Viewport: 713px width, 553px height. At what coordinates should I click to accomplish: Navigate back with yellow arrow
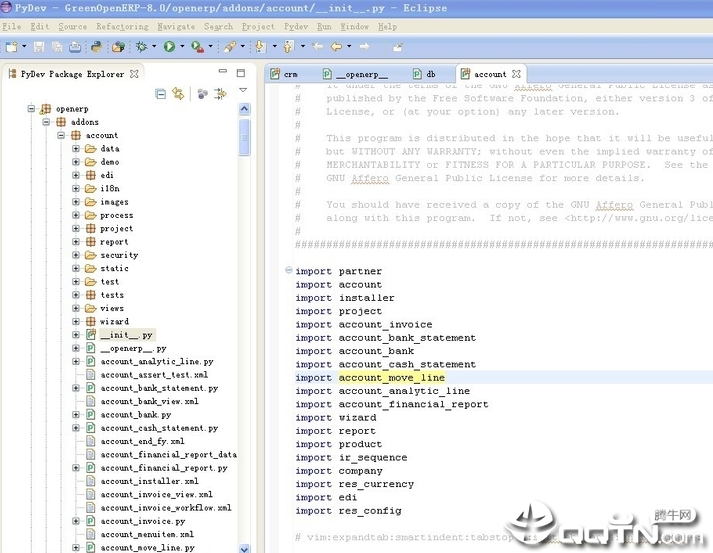(x=336, y=46)
